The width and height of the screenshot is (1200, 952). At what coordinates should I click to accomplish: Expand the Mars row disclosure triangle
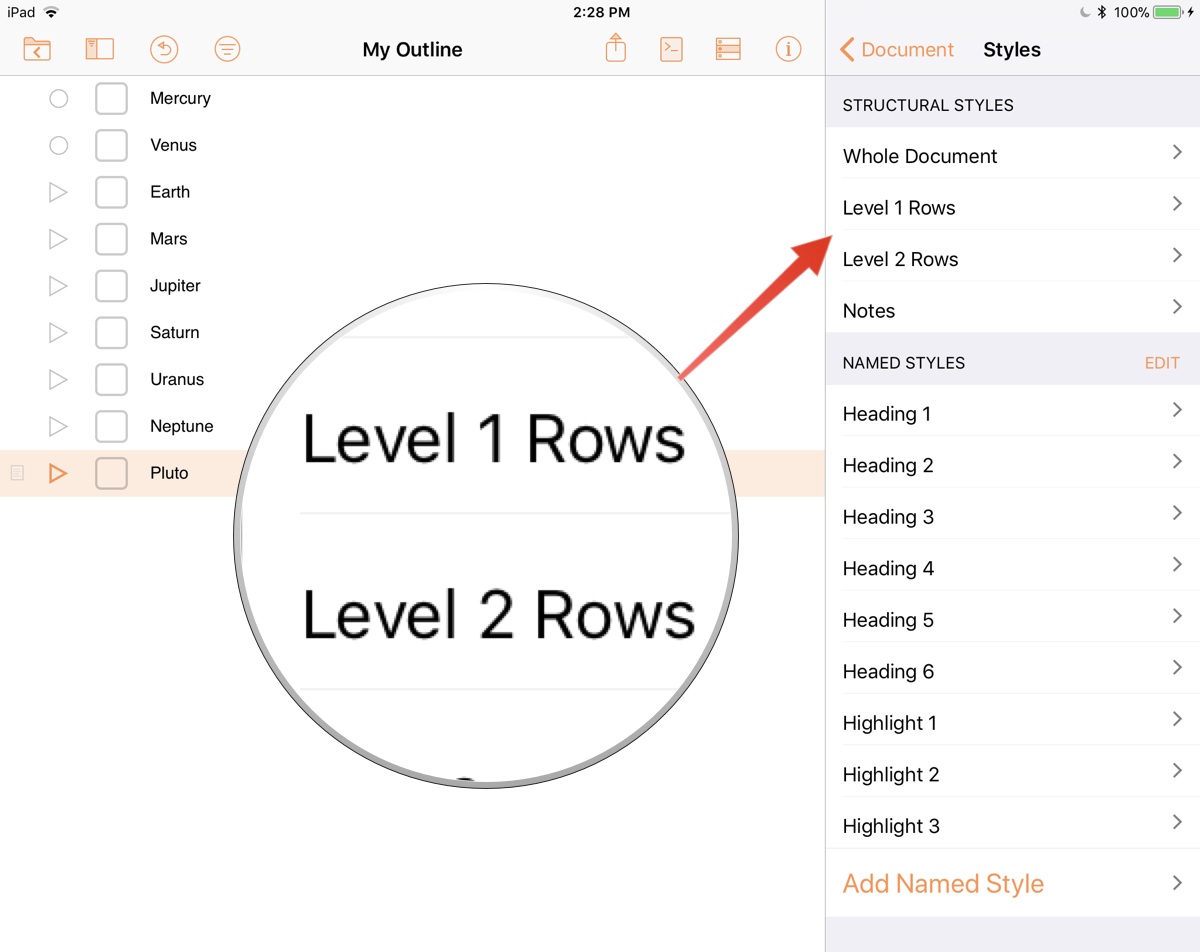[58, 239]
